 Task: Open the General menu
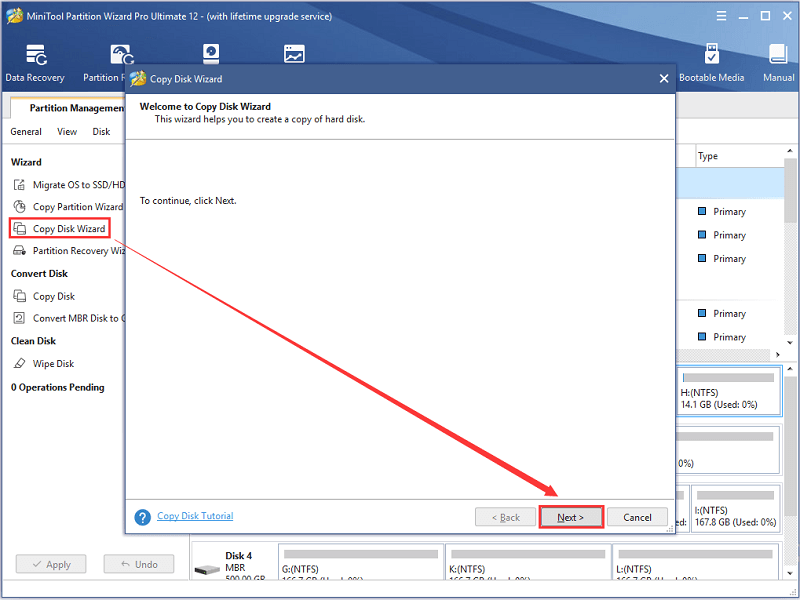click(x=26, y=132)
